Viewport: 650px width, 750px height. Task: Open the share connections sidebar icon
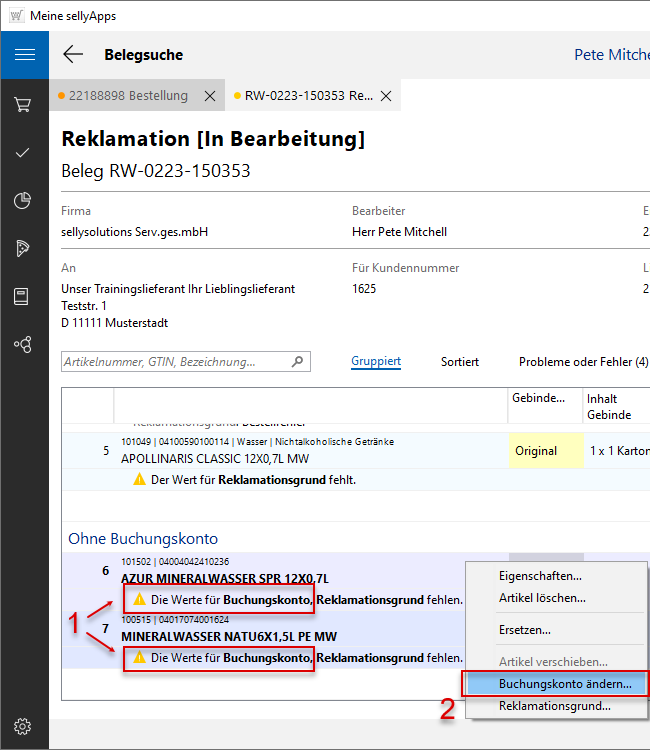tap(24, 345)
